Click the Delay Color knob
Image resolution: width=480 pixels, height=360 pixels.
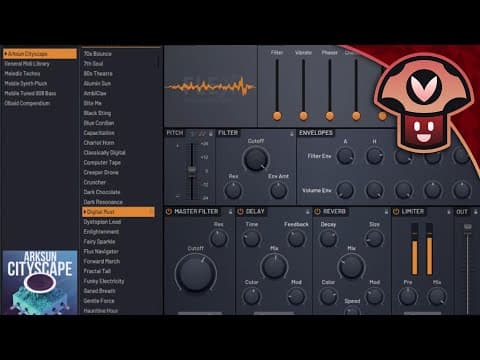pyautogui.click(x=251, y=296)
